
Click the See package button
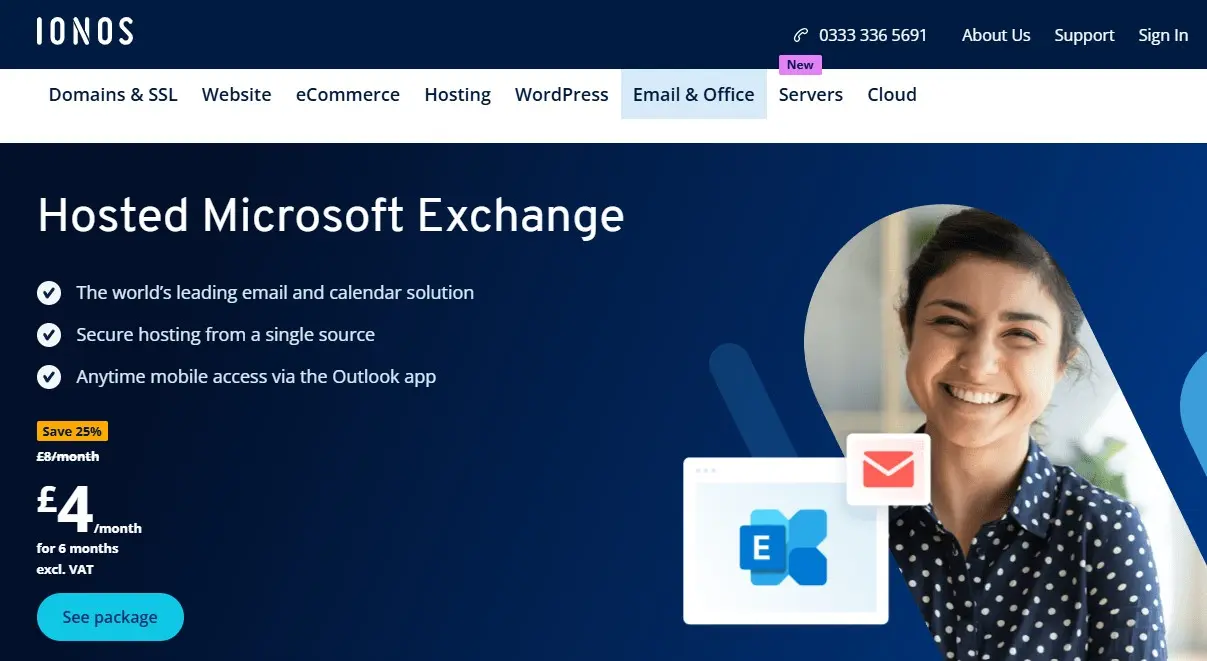pos(110,617)
